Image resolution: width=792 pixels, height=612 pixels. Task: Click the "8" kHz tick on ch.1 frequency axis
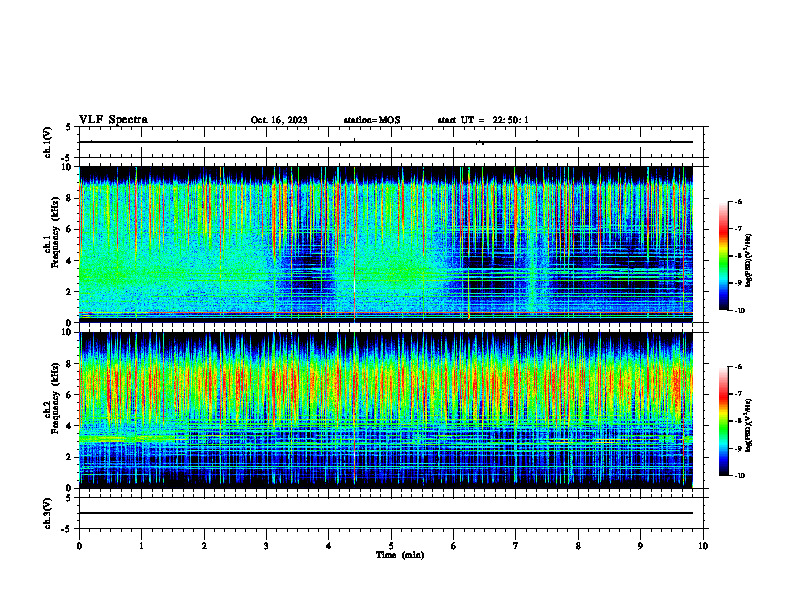(x=70, y=198)
